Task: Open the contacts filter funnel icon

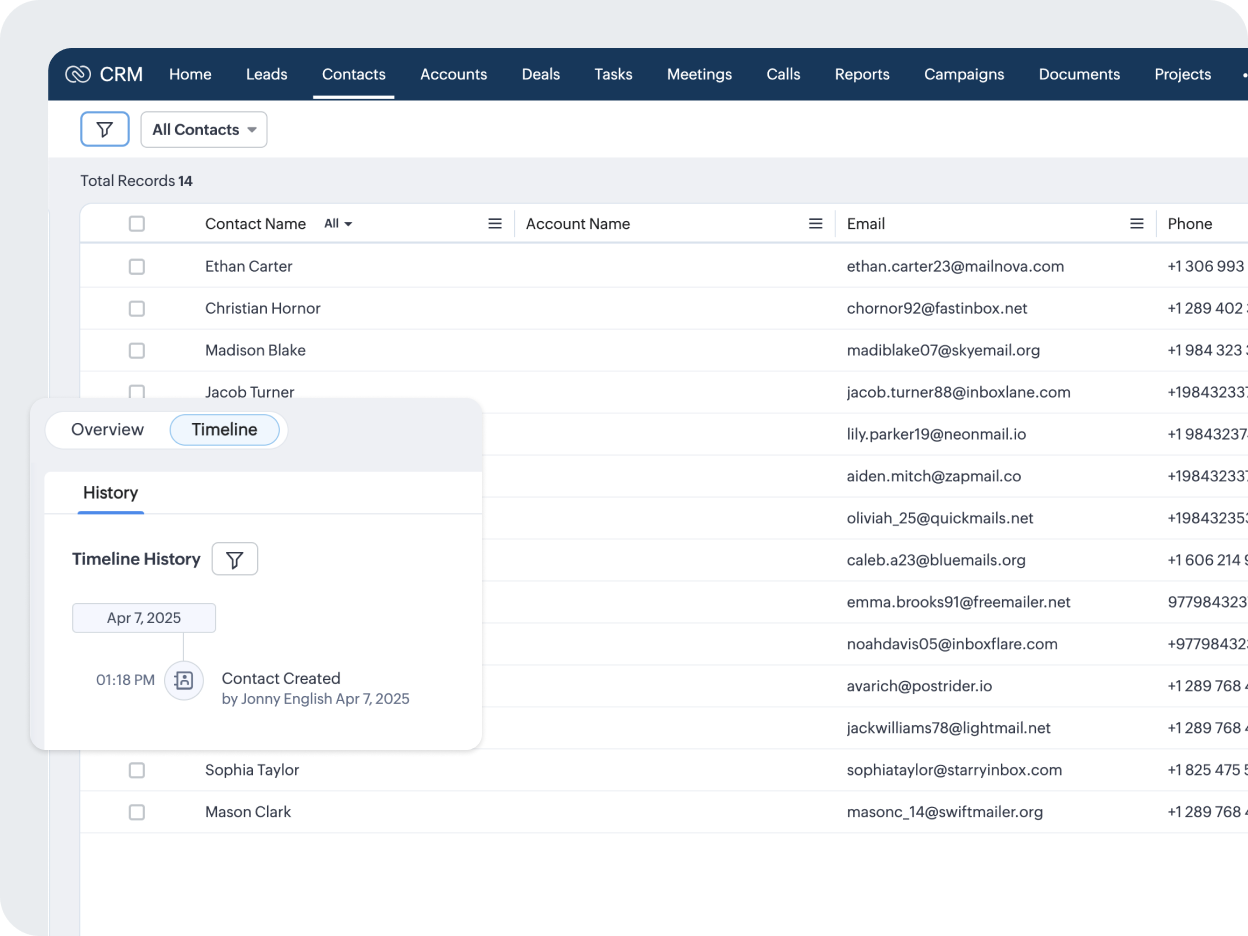Action: (x=105, y=129)
